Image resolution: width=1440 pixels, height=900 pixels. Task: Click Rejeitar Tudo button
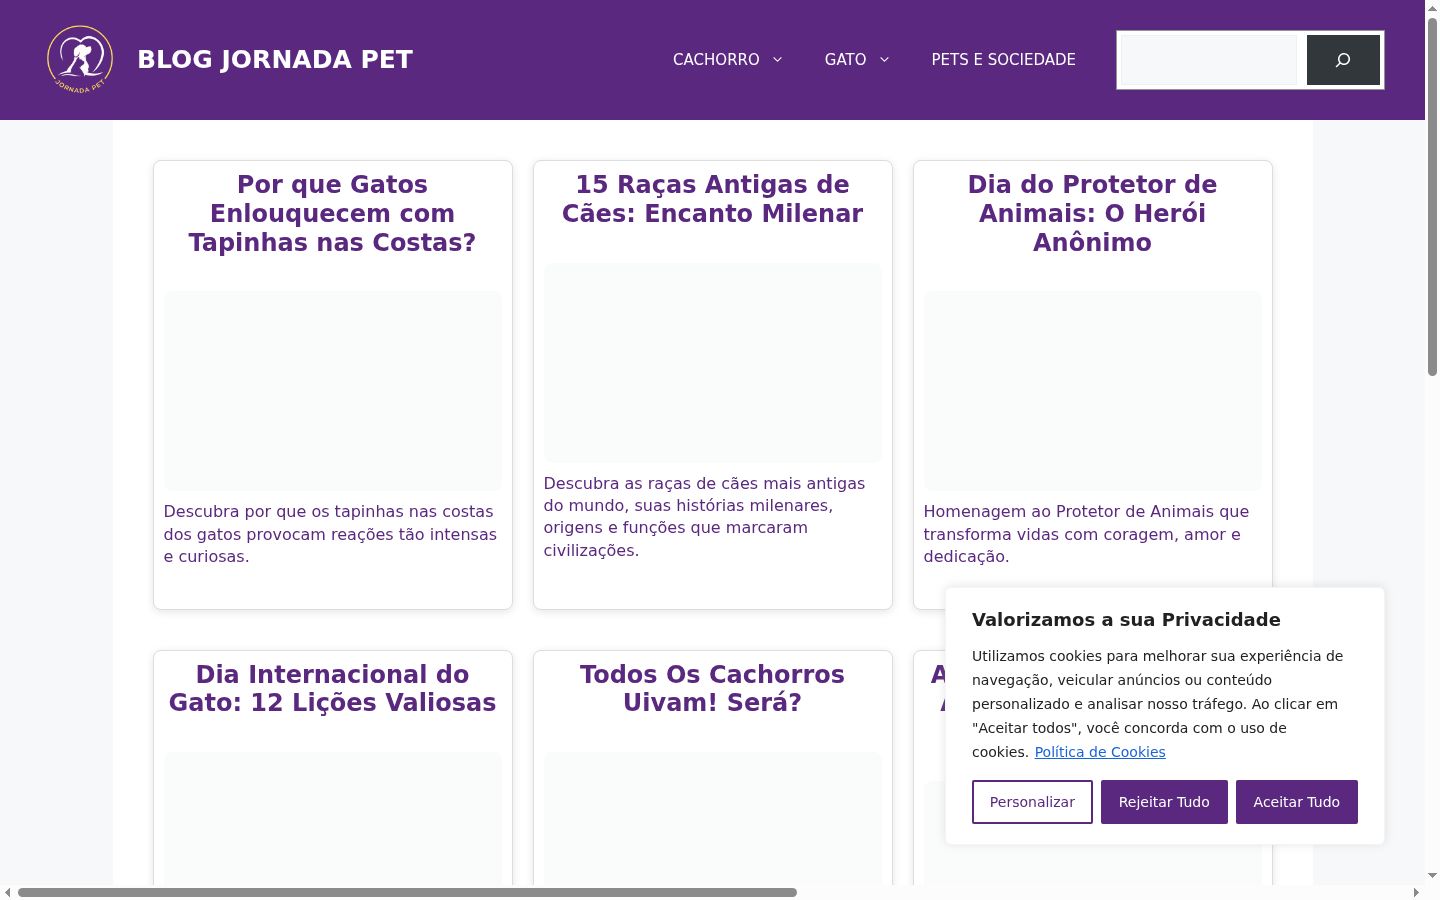click(1164, 802)
